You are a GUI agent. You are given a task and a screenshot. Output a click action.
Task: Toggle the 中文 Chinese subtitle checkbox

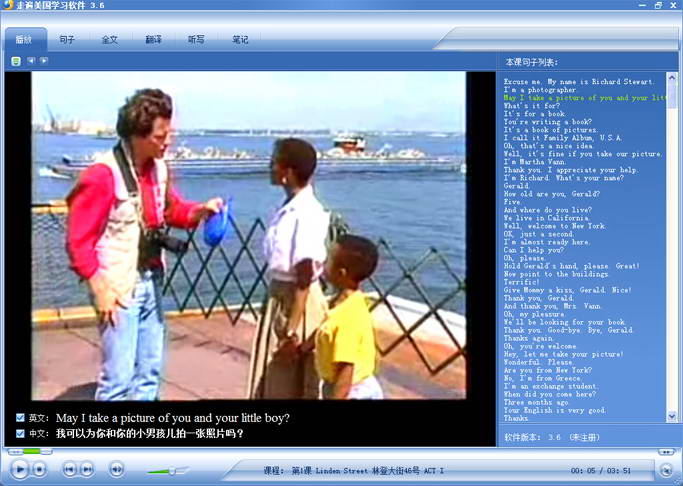[x=20, y=433]
